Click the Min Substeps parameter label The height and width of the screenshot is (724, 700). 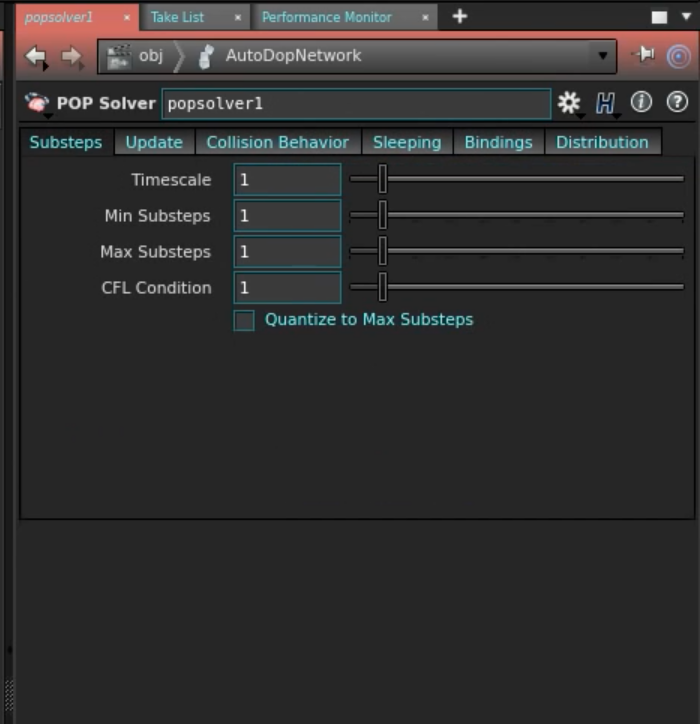pos(157,216)
